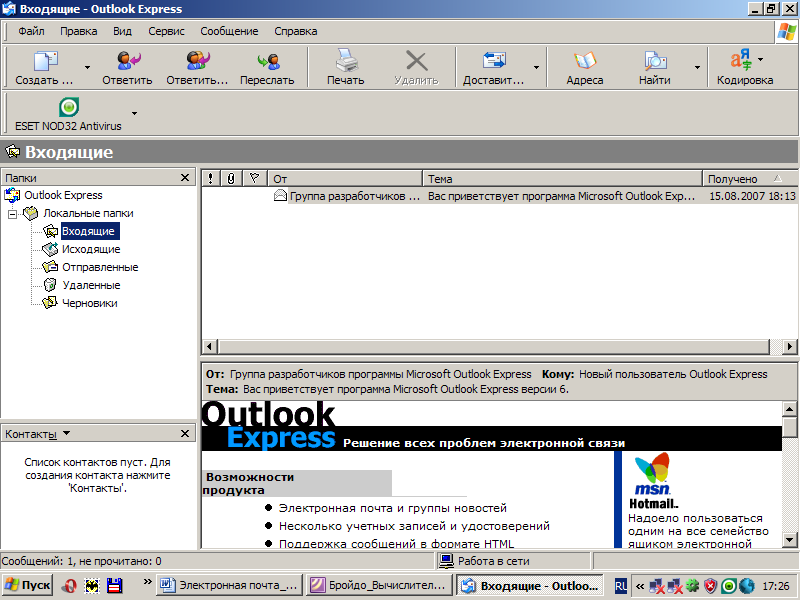
Task: Click right arrow of message list scrollbar
Action: 790,346
